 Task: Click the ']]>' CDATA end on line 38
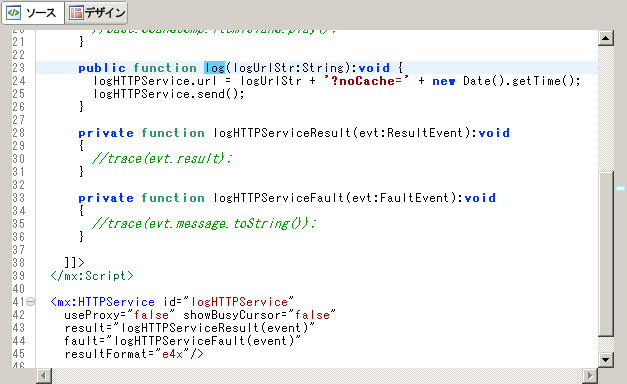(x=74, y=263)
